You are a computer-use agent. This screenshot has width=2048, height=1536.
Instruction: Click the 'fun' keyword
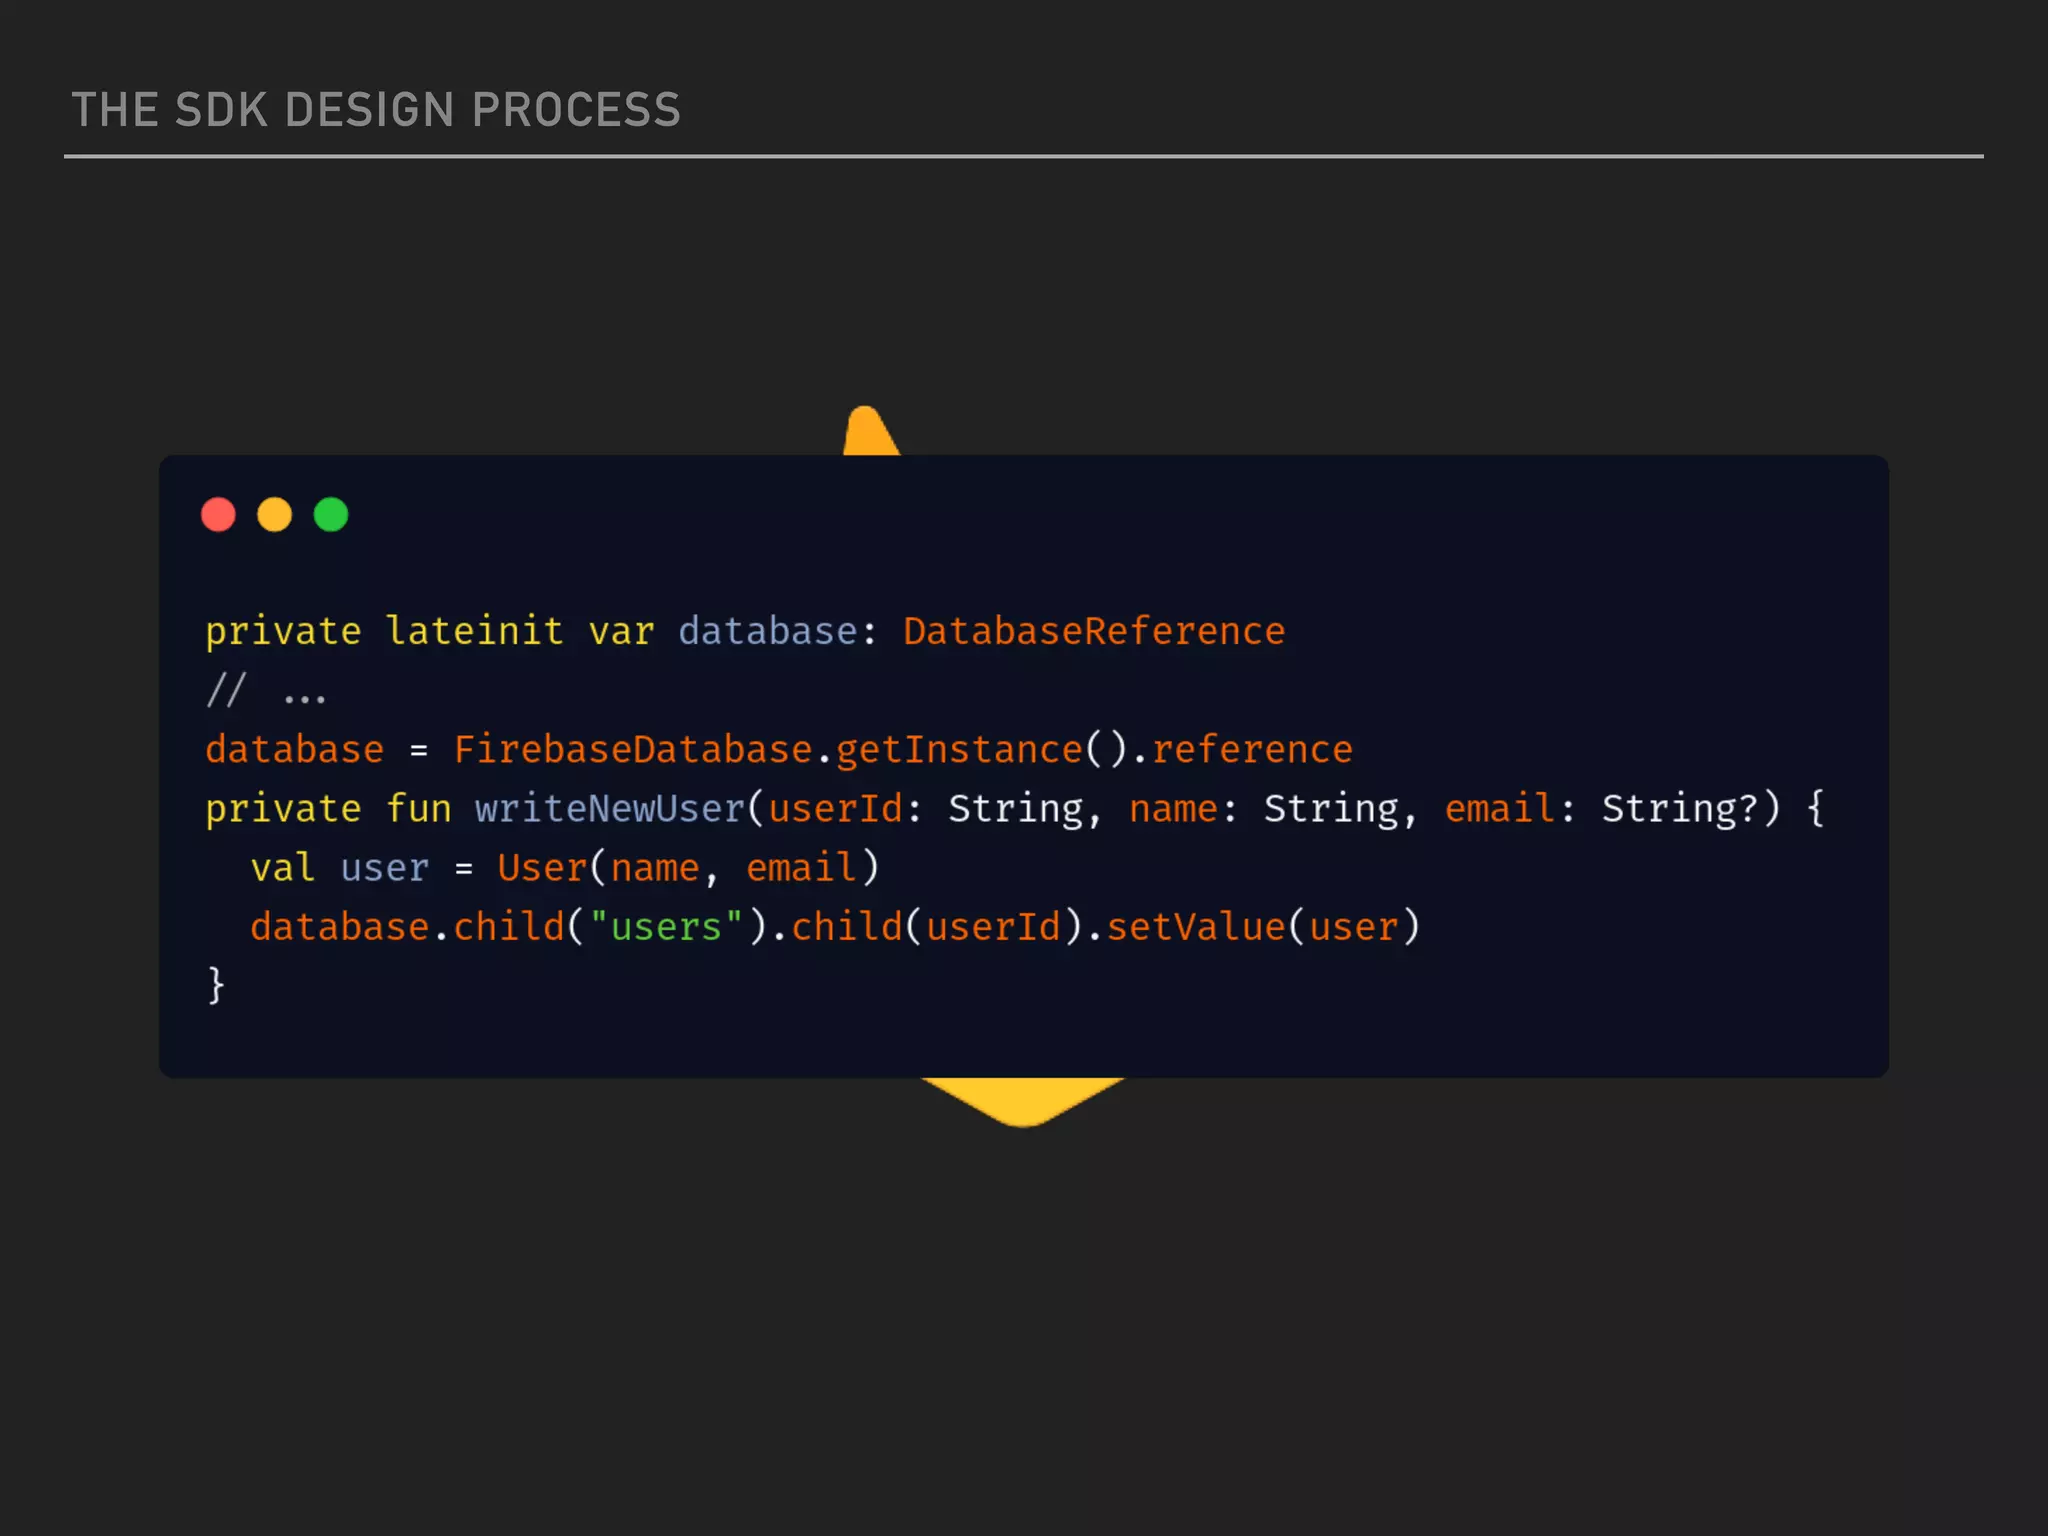click(x=419, y=808)
